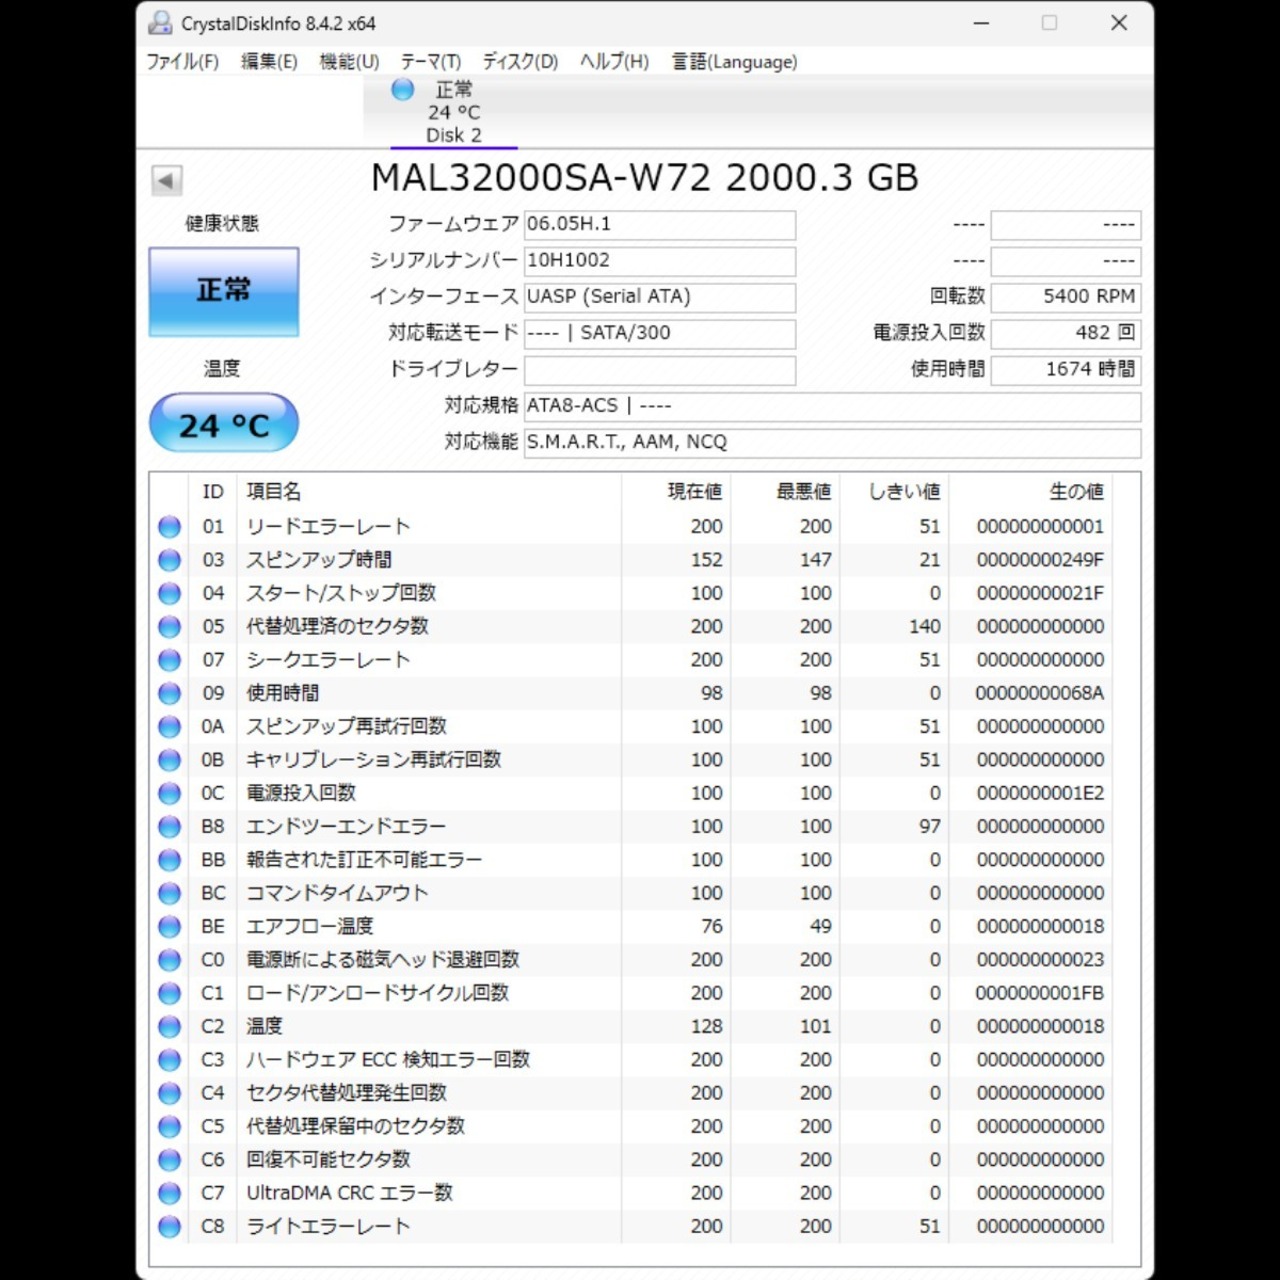The width and height of the screenshot is (1280, 1280).
Task: Click status orb for ID C6 回復不可能セクタ数
Action: click(169, 1160)
